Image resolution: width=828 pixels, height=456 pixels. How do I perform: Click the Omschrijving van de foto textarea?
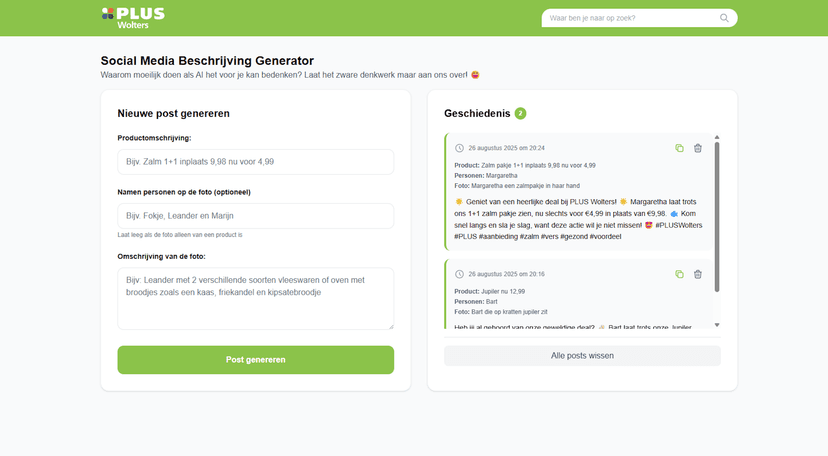click(x=256, y=299)
